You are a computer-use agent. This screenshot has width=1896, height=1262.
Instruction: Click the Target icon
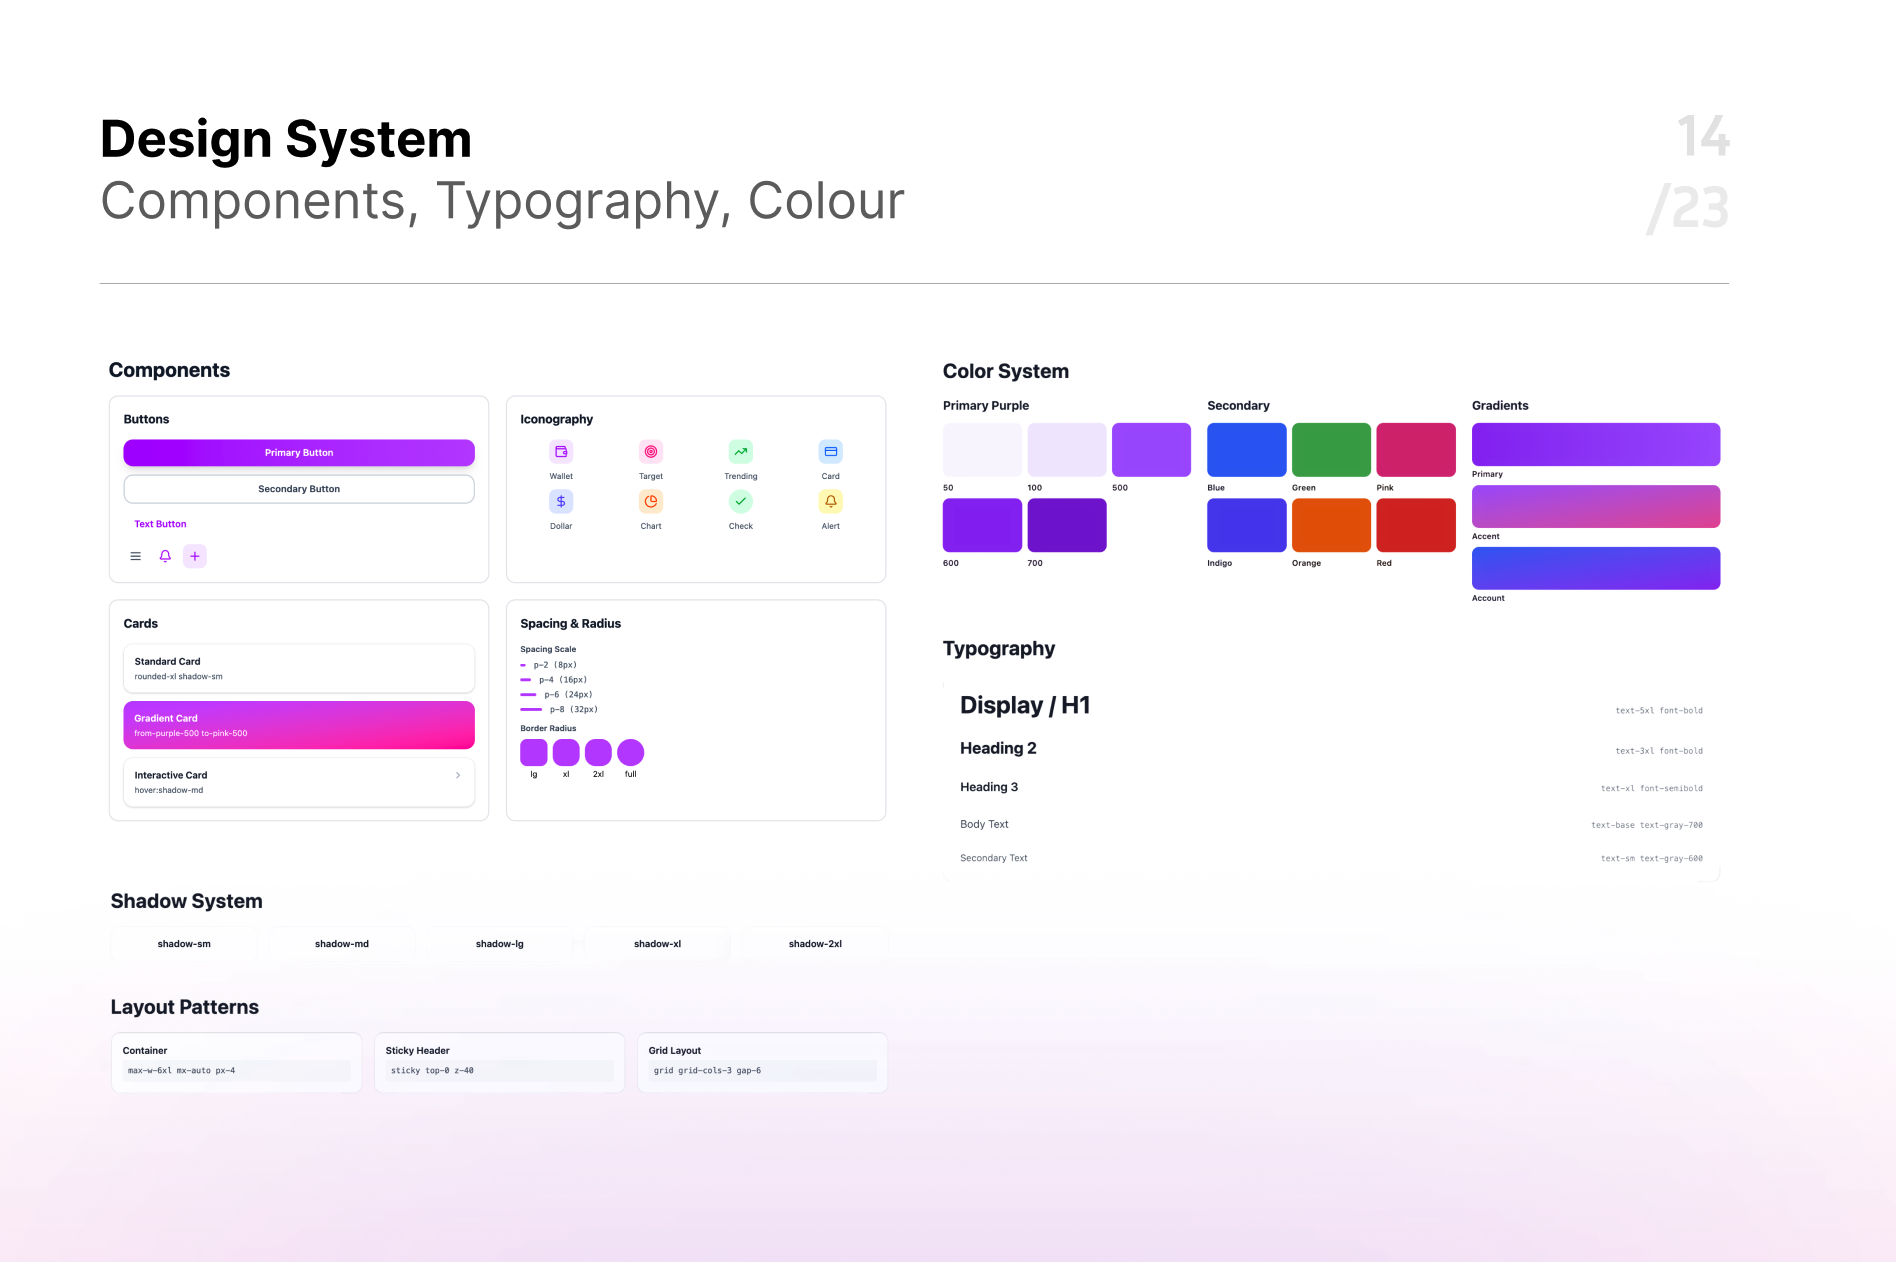[651, 452]
